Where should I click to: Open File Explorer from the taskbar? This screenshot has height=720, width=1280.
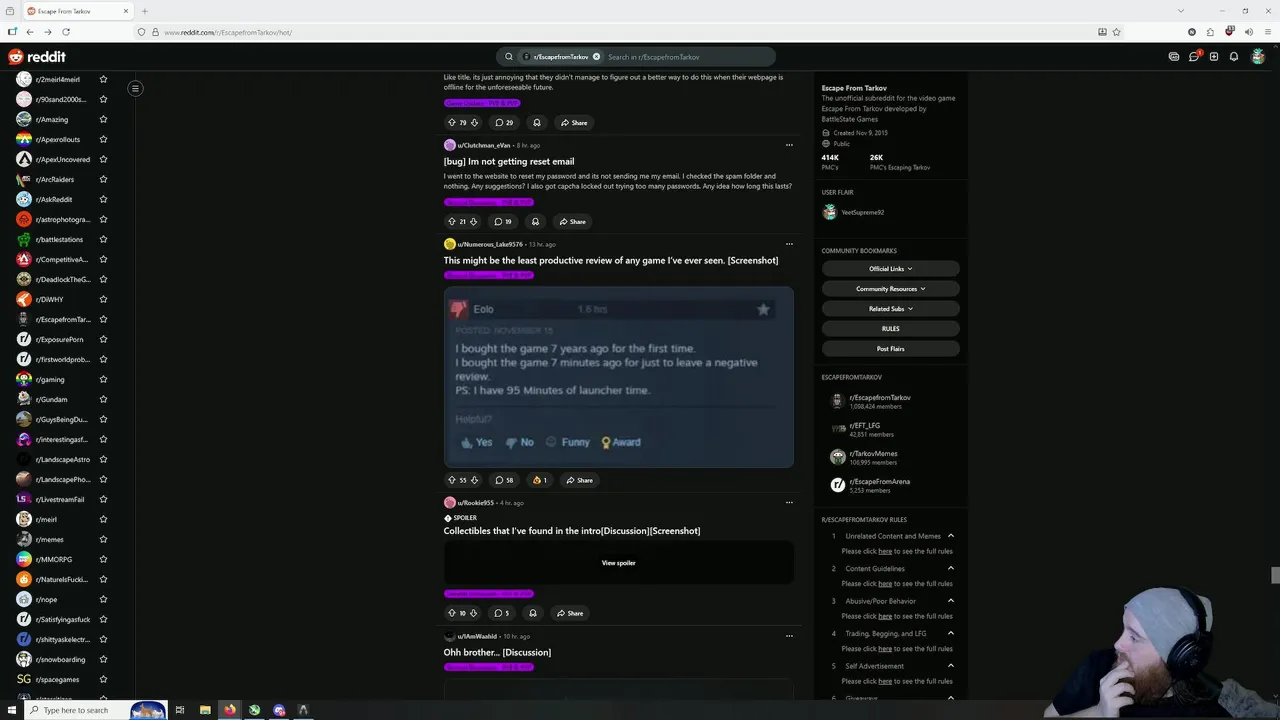205,710
